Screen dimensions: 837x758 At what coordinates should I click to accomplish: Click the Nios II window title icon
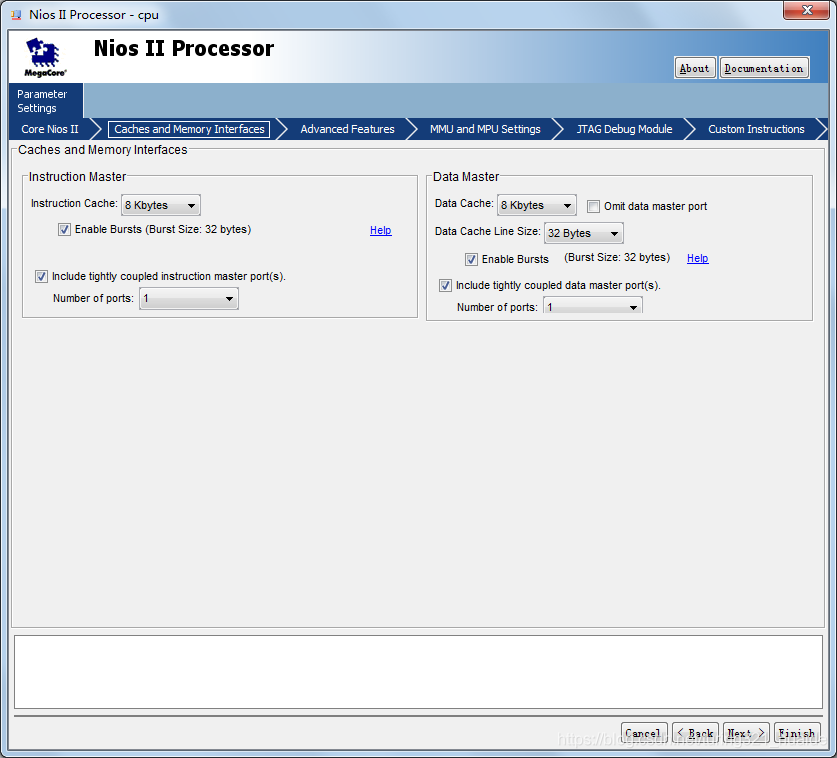pyautogui.click(x=17, y=15)
